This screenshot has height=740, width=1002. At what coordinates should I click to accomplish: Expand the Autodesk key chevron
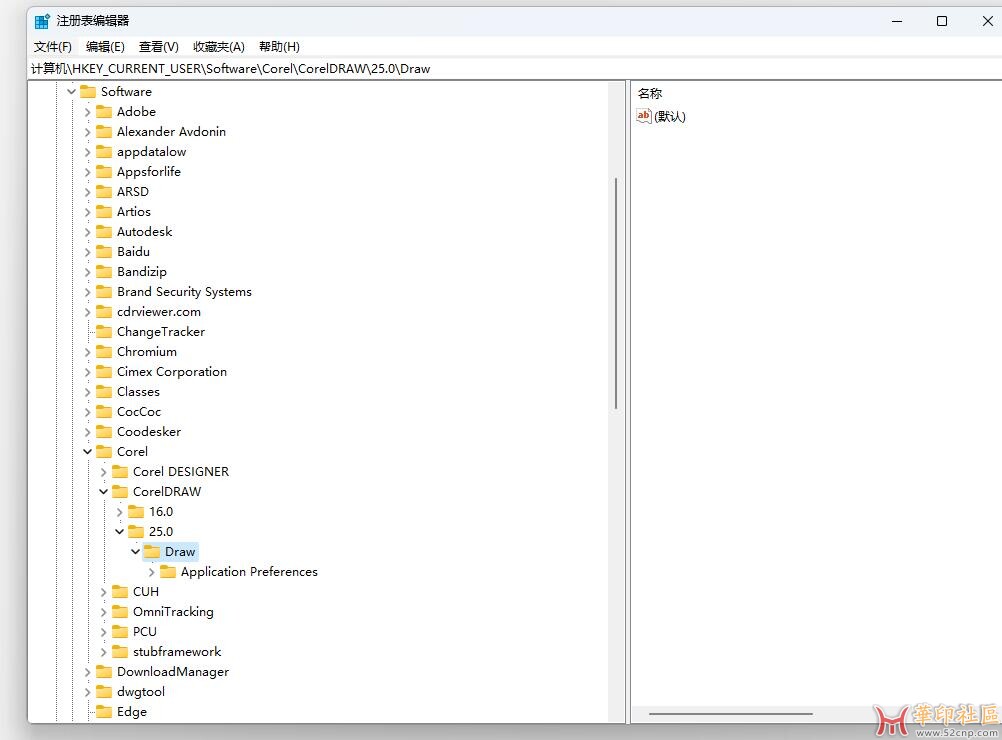[x=88, y=232]
